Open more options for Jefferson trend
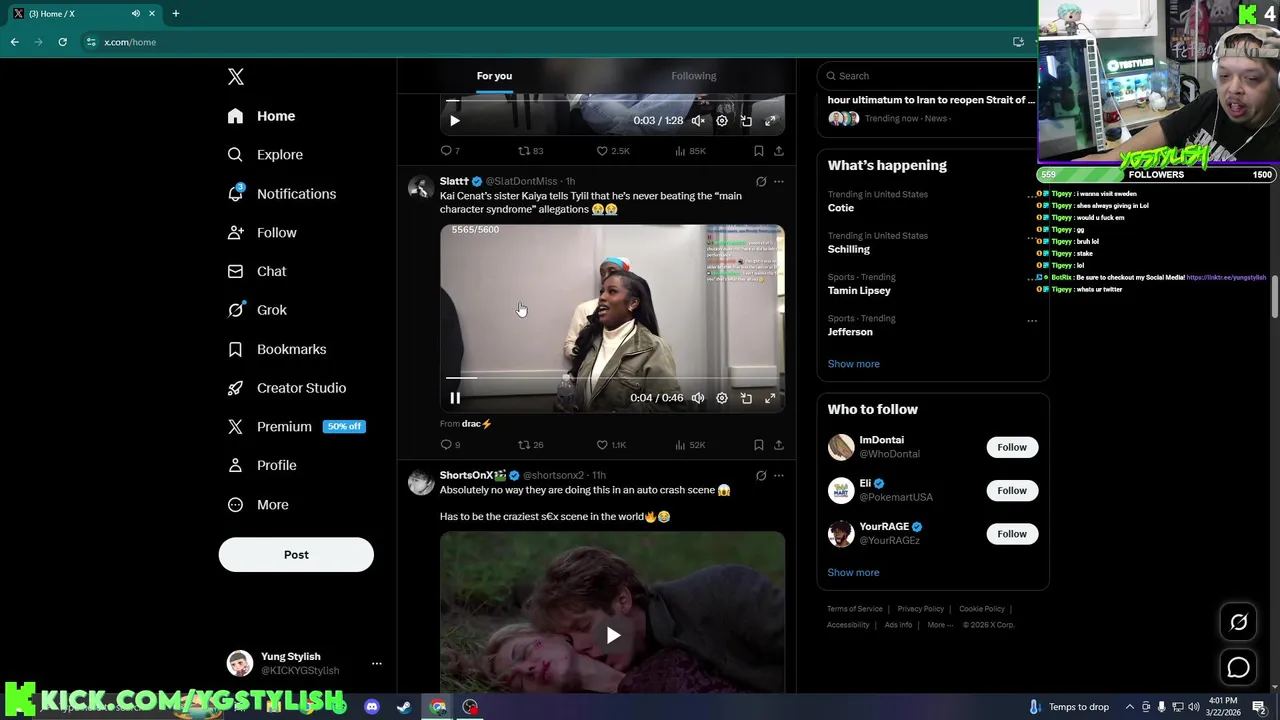The image size is (1280, 720). 1032,321
